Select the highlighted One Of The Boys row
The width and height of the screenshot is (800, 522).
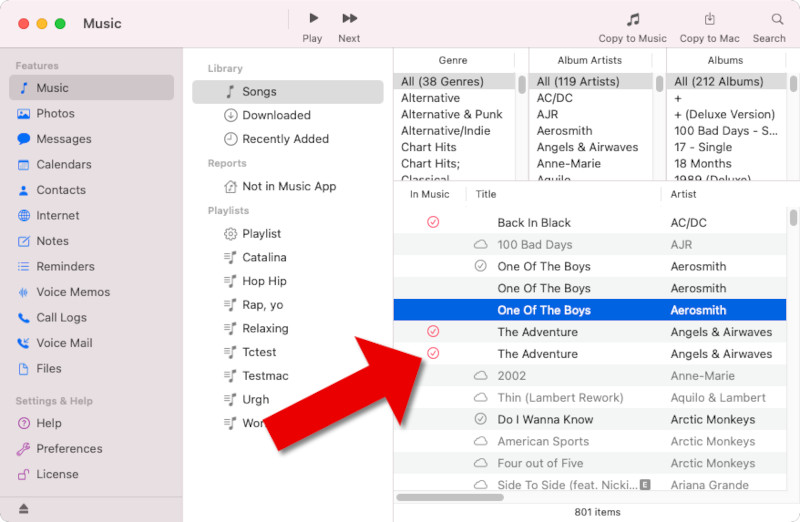pyautogui.click(x=590, y=310)
